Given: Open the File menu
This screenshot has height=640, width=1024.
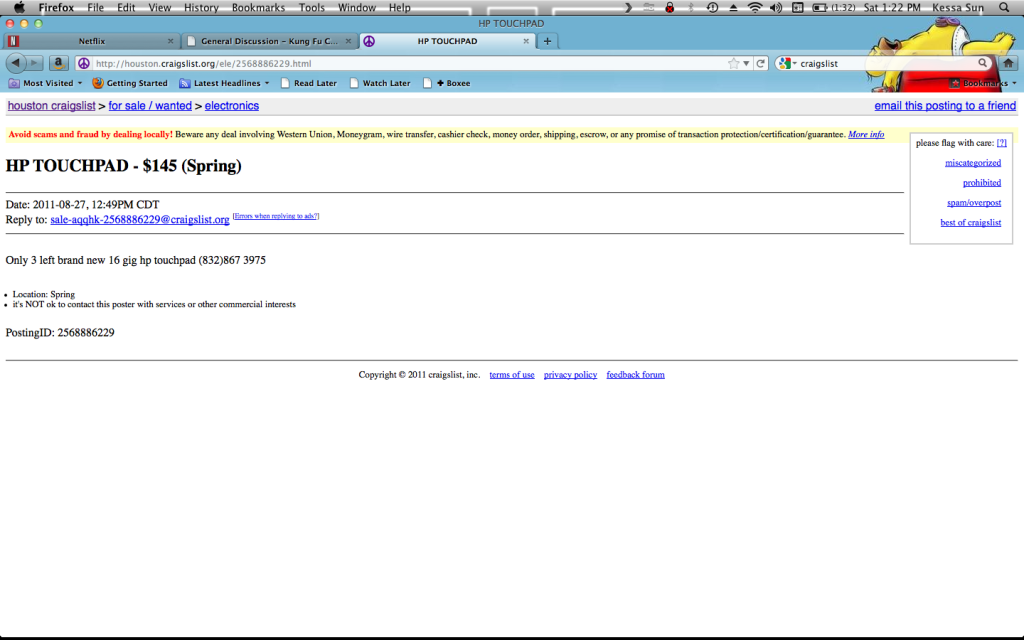Looking at the screenshot, I should tap(95, 7).
